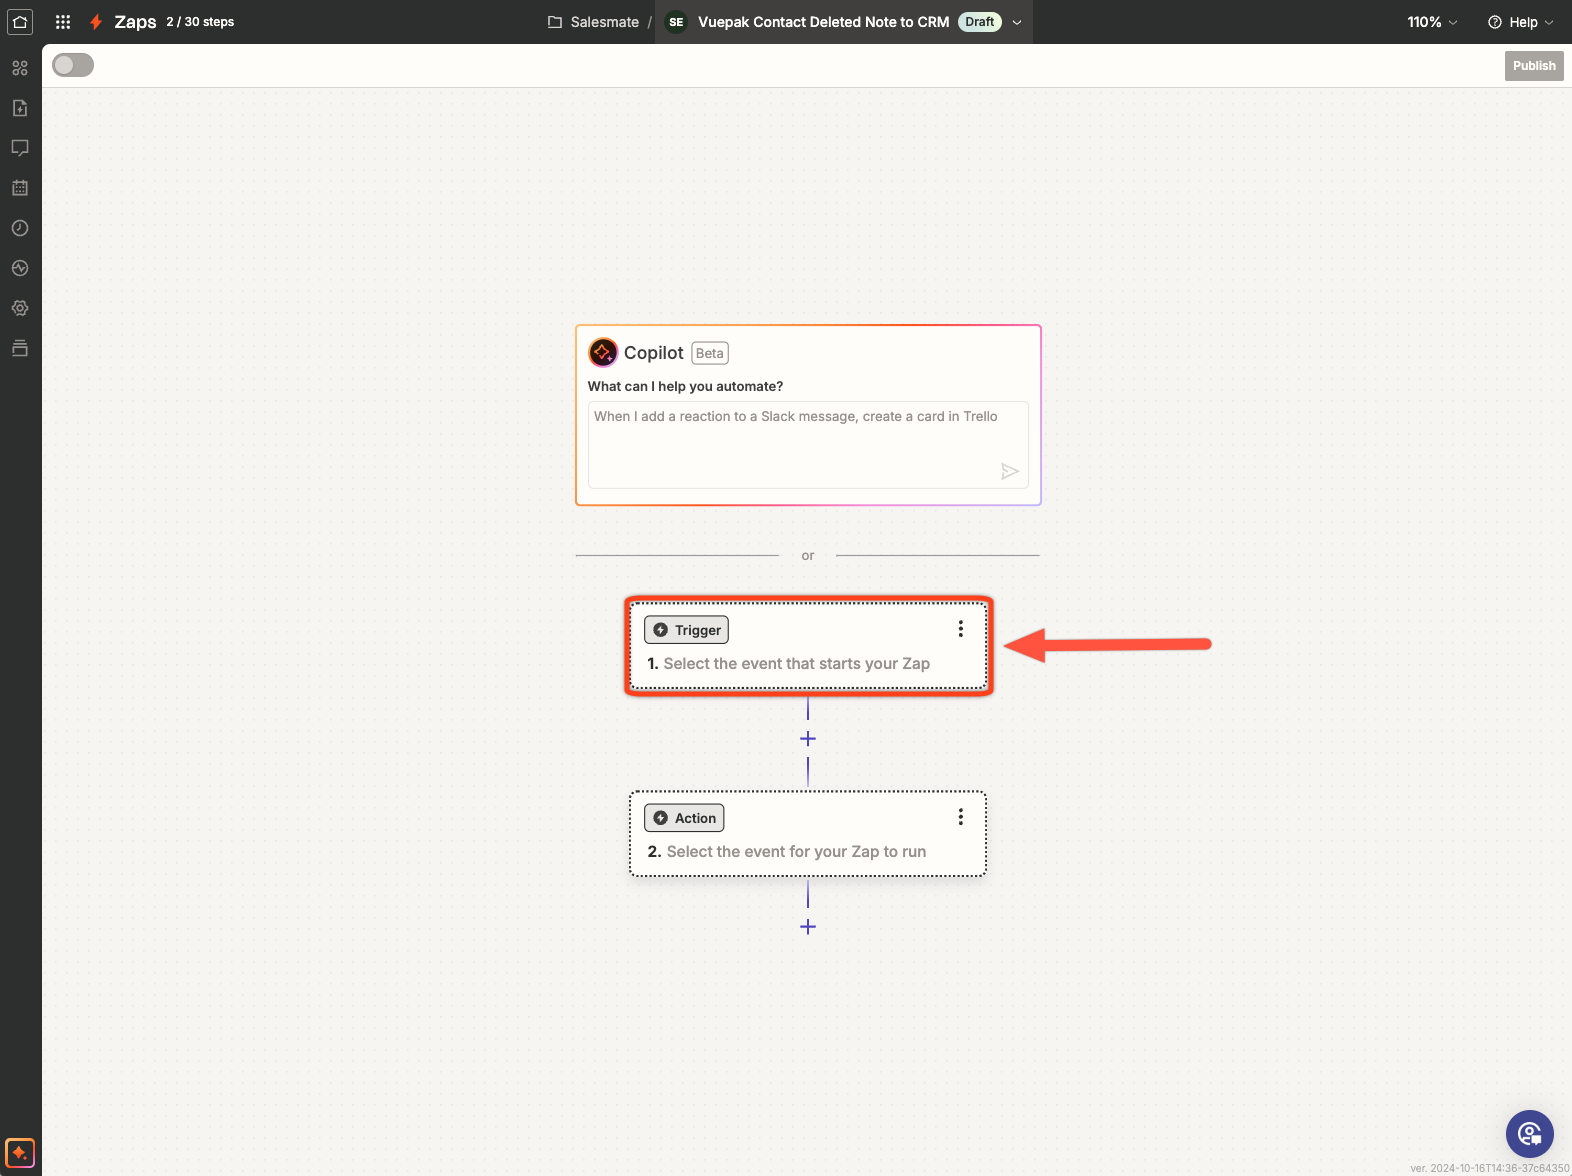Expand the Zap name chevron dropdown
Screen dimensions: 1572x1176
[x=1017, y=22]
